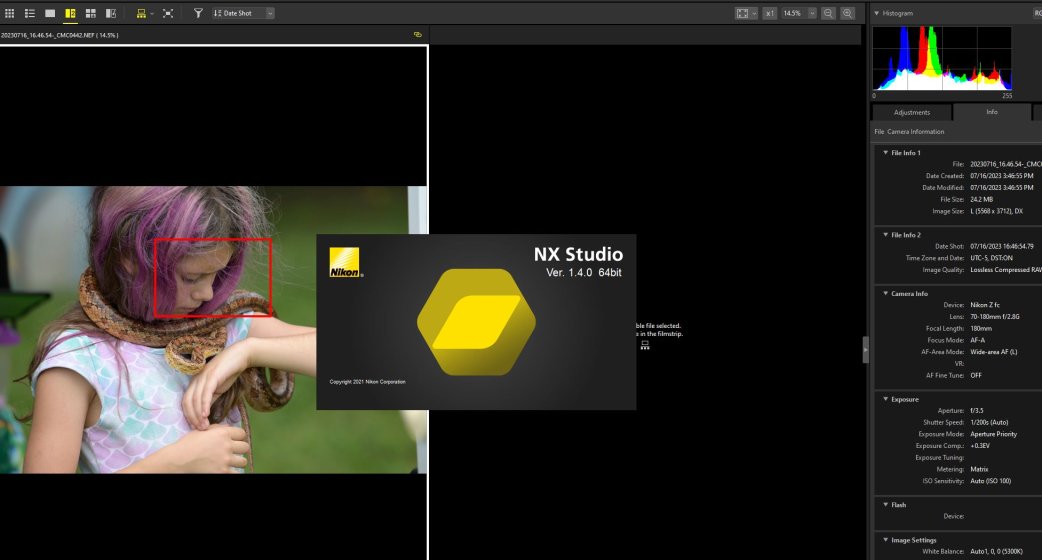Viewport: 1042px width, 560px height.
Task: Click File Camera Information heading
Action: (x=908, y=132)
